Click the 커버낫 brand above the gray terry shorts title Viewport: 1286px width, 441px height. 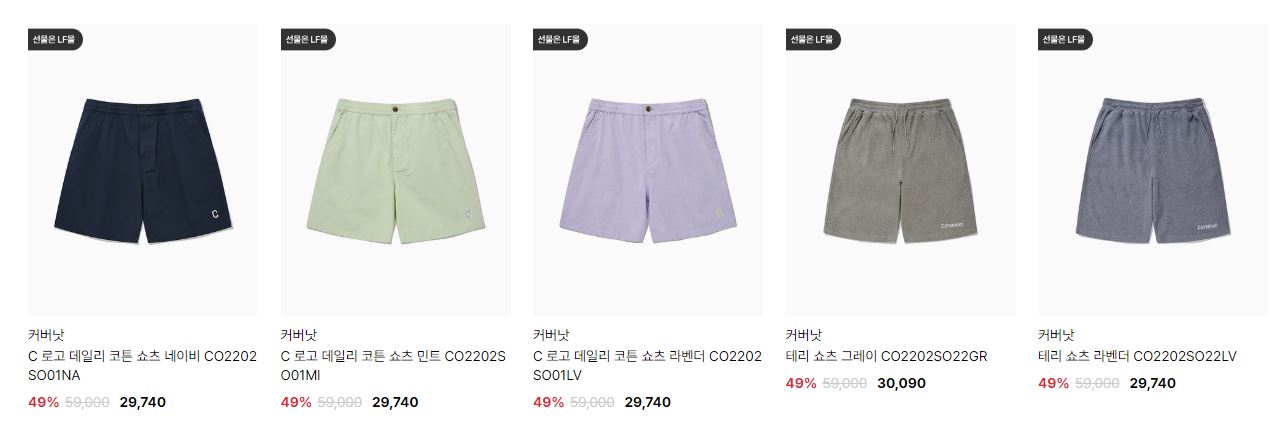(804, 335)
